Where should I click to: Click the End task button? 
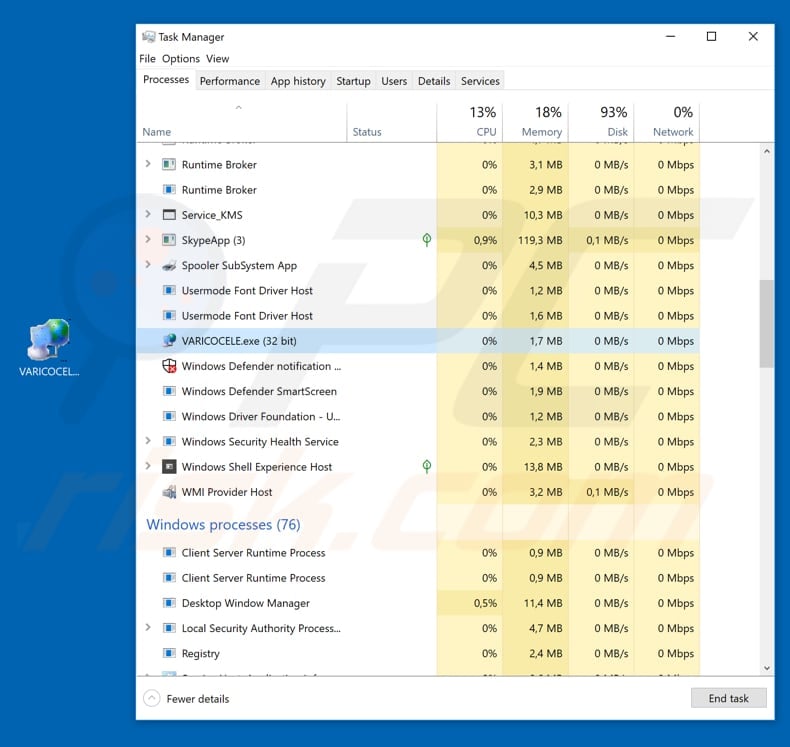(729, 698)
